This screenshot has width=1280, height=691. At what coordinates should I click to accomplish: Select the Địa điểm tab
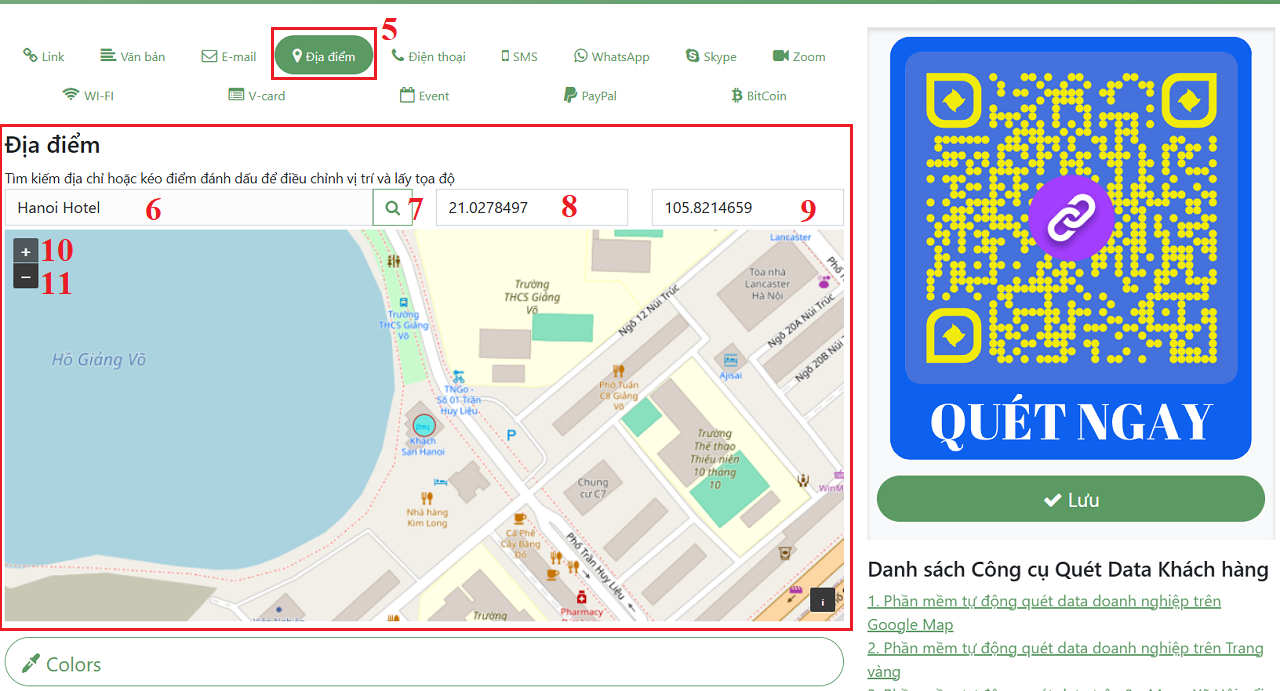coord(324,56)
